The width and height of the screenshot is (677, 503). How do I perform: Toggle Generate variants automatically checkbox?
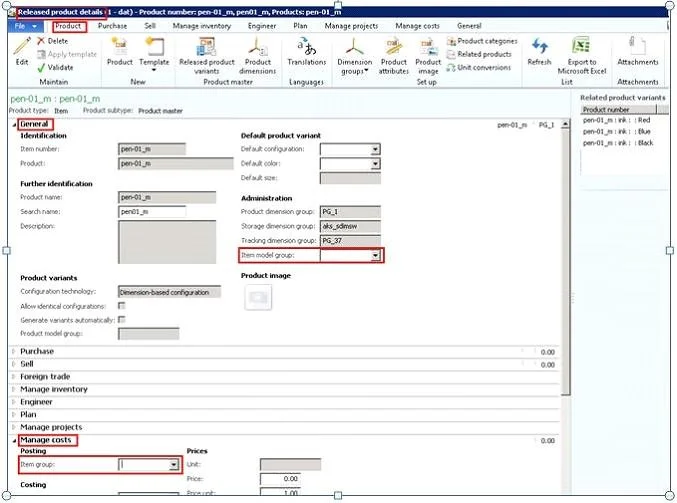pyautogui.click(x=122, y=320)
